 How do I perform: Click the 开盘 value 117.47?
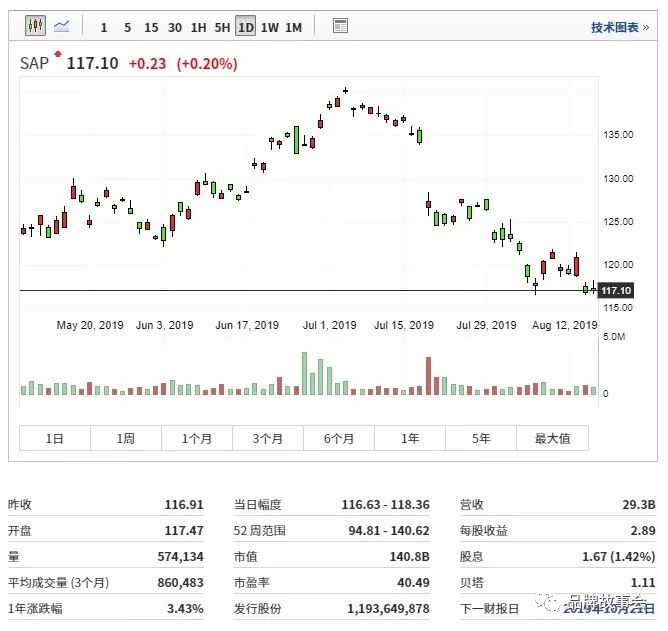point(184,530)
